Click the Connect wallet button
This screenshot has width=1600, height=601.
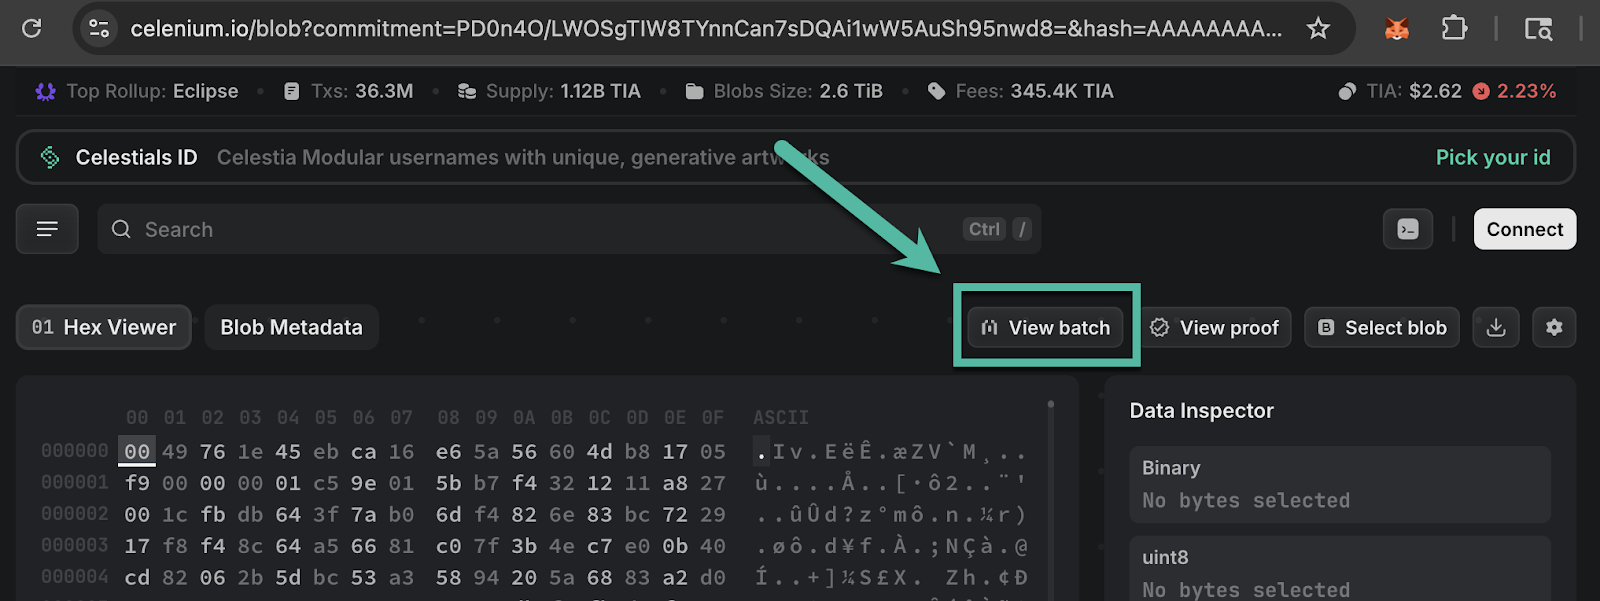tap(1525, 229)
